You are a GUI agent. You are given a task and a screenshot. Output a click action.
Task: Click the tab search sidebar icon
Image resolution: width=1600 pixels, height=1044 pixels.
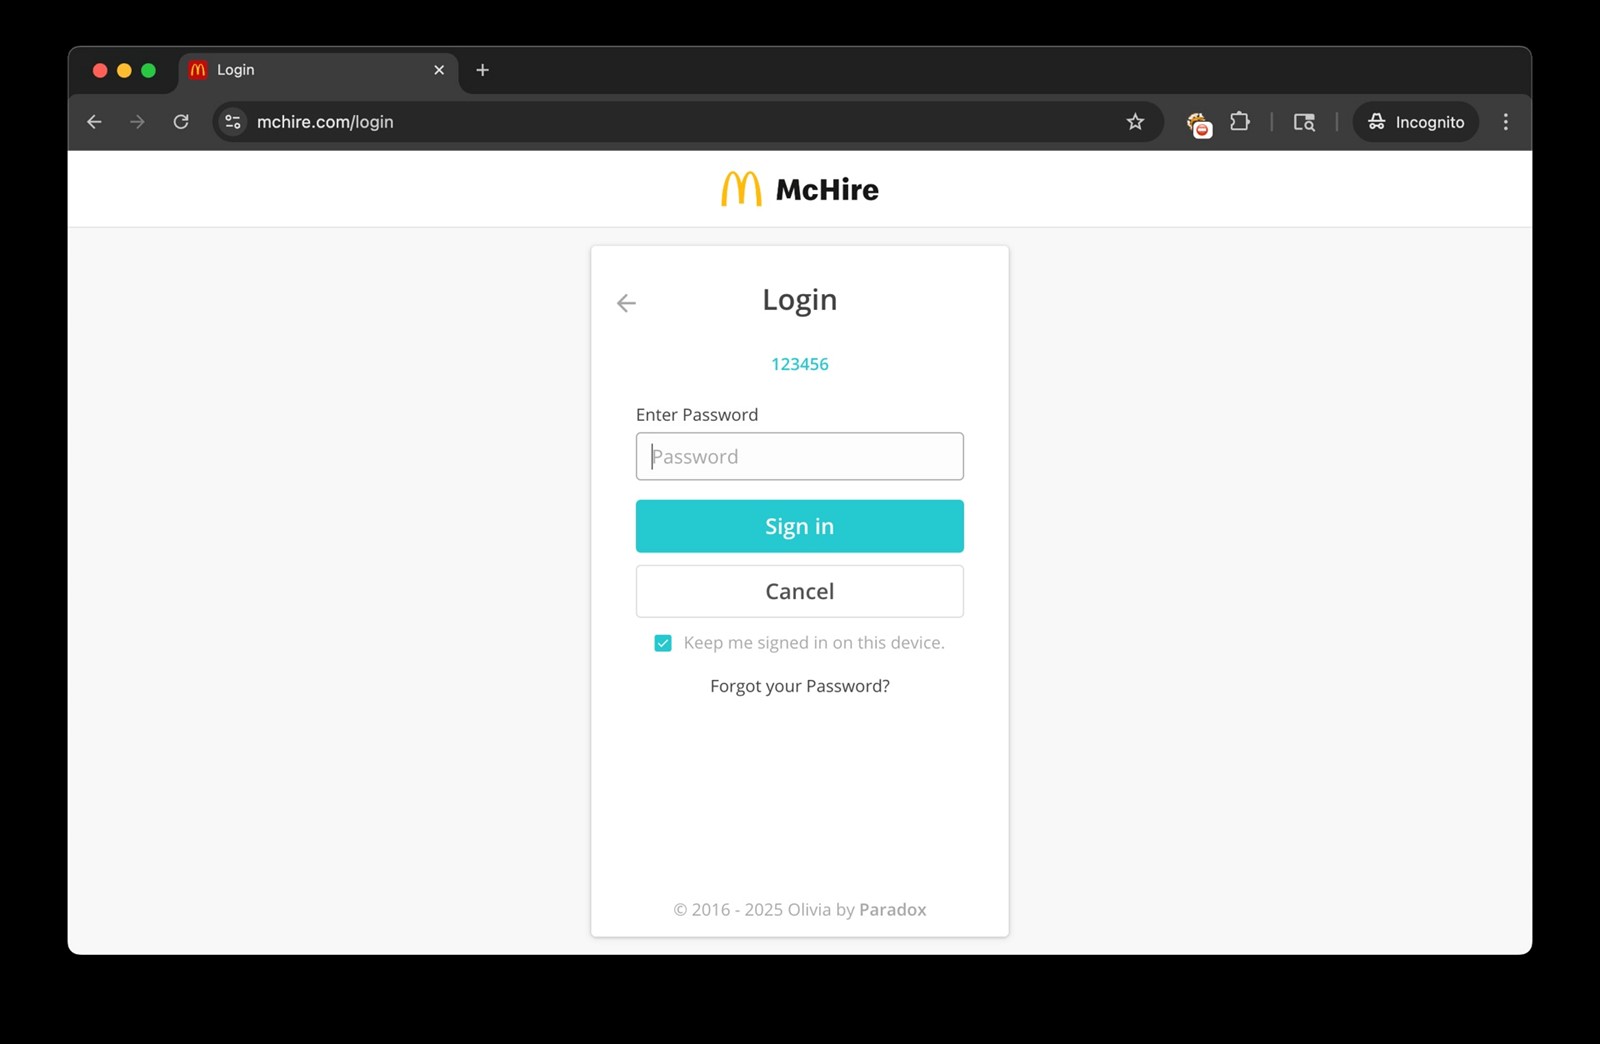[x=1304, y=122]
